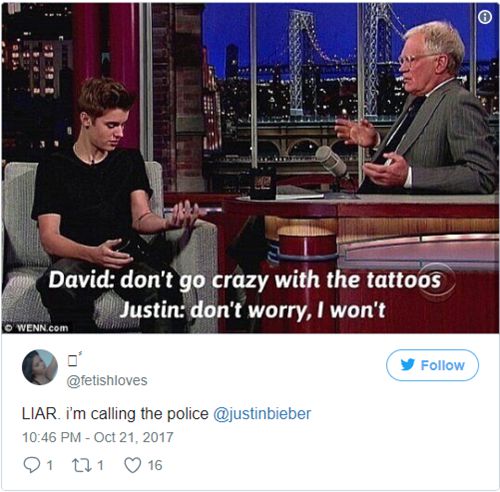The image size is (500, 492).
Task: Click the David caption line on image
Action: pyautogui.click(x=245, y=280)
